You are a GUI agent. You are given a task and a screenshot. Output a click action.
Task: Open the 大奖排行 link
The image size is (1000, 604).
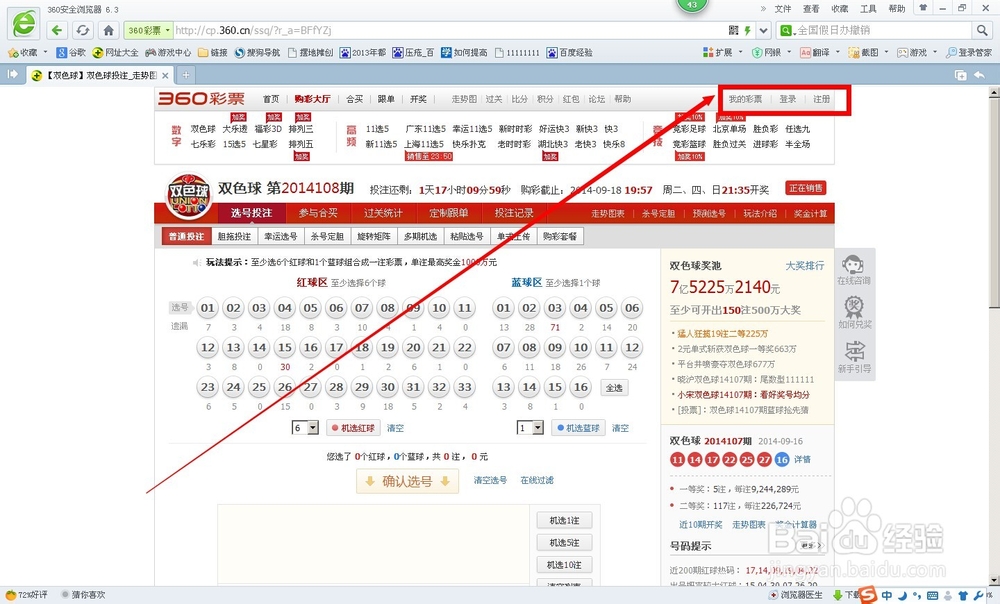[805, 265]
